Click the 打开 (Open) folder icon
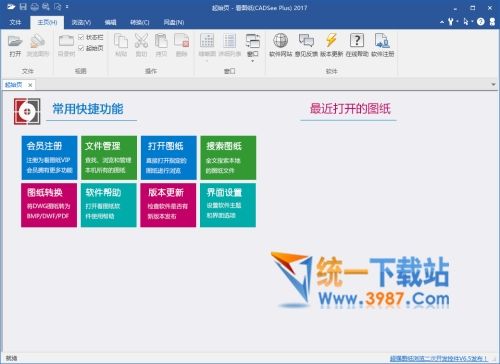This screenshot has height=364, width=500. (15, 41)
